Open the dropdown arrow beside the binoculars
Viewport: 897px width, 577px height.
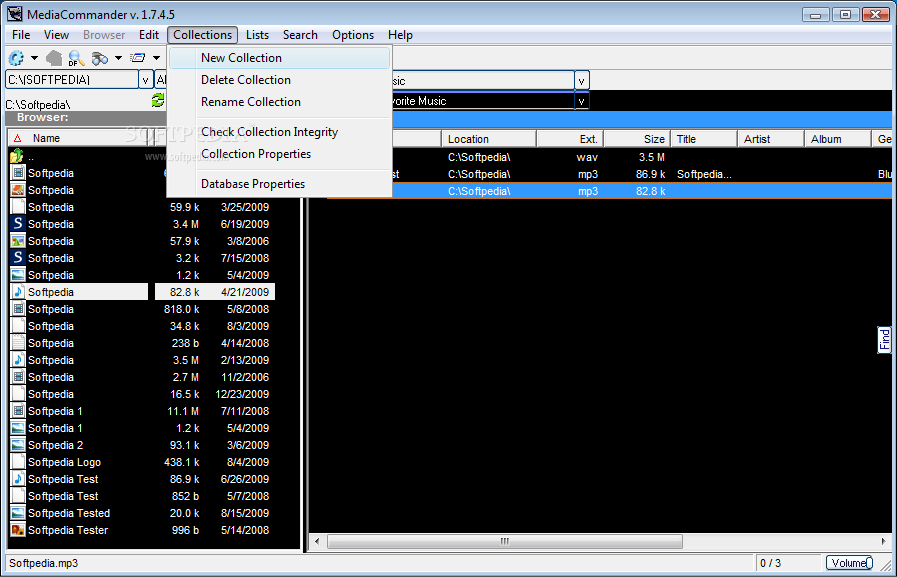[118, 58]
